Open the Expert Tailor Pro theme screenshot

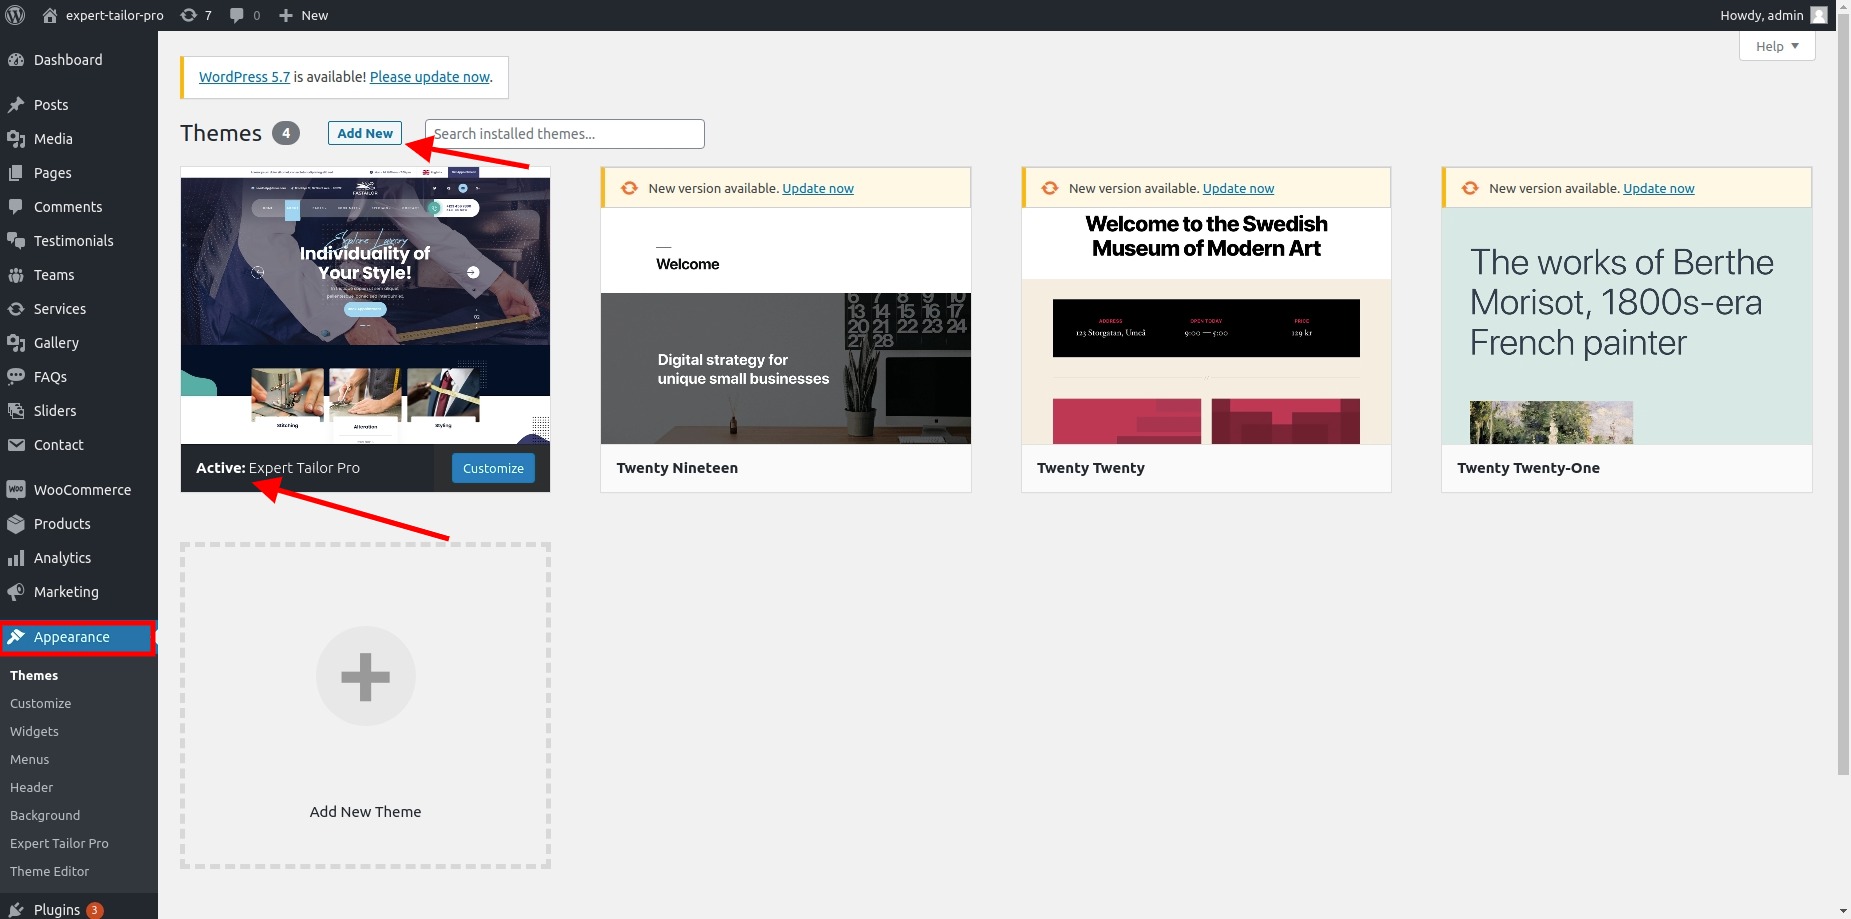365,305
